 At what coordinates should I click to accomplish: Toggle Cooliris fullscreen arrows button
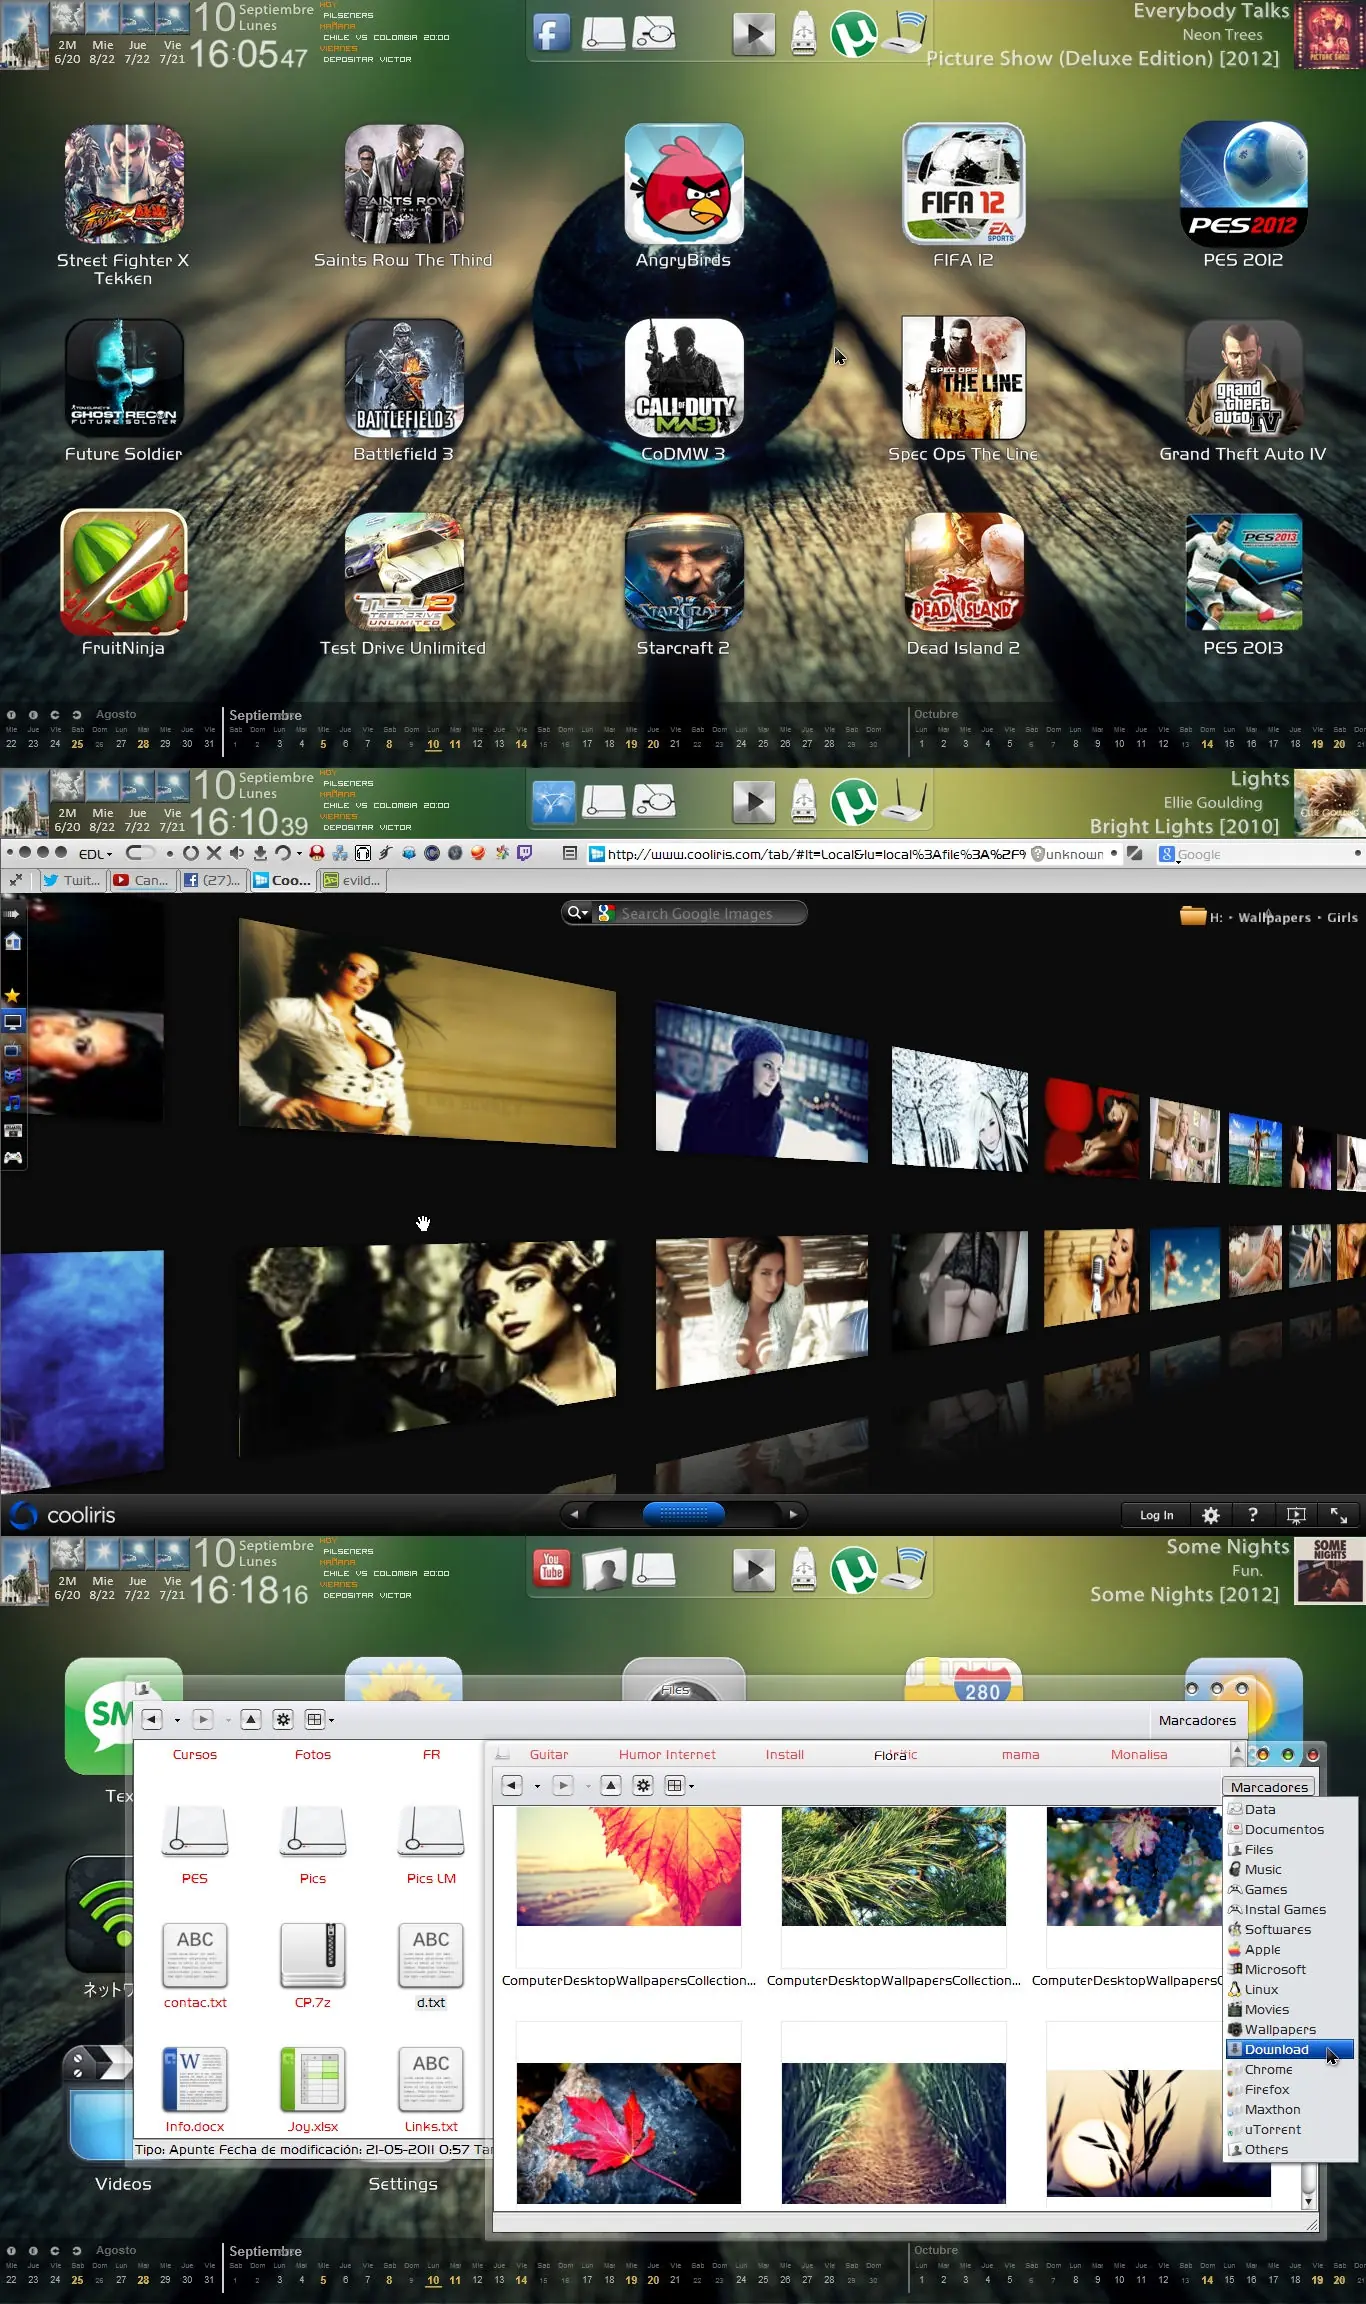click(1339, 1515)
